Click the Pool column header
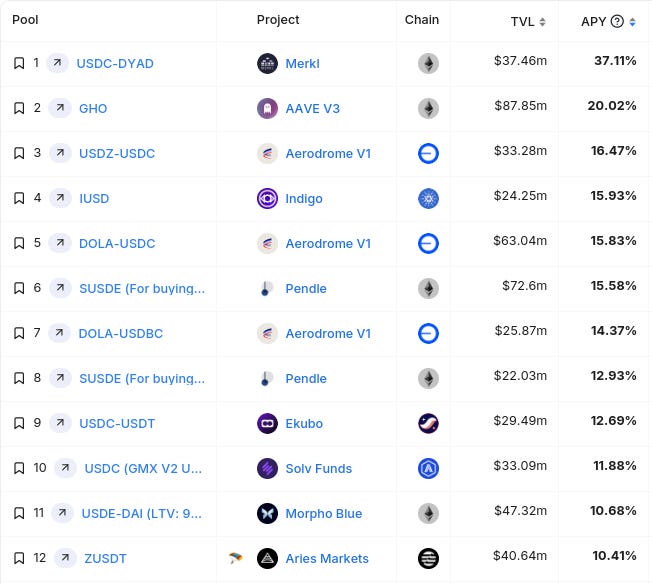The height and width of the screenshot is (584, 652). 25,20
